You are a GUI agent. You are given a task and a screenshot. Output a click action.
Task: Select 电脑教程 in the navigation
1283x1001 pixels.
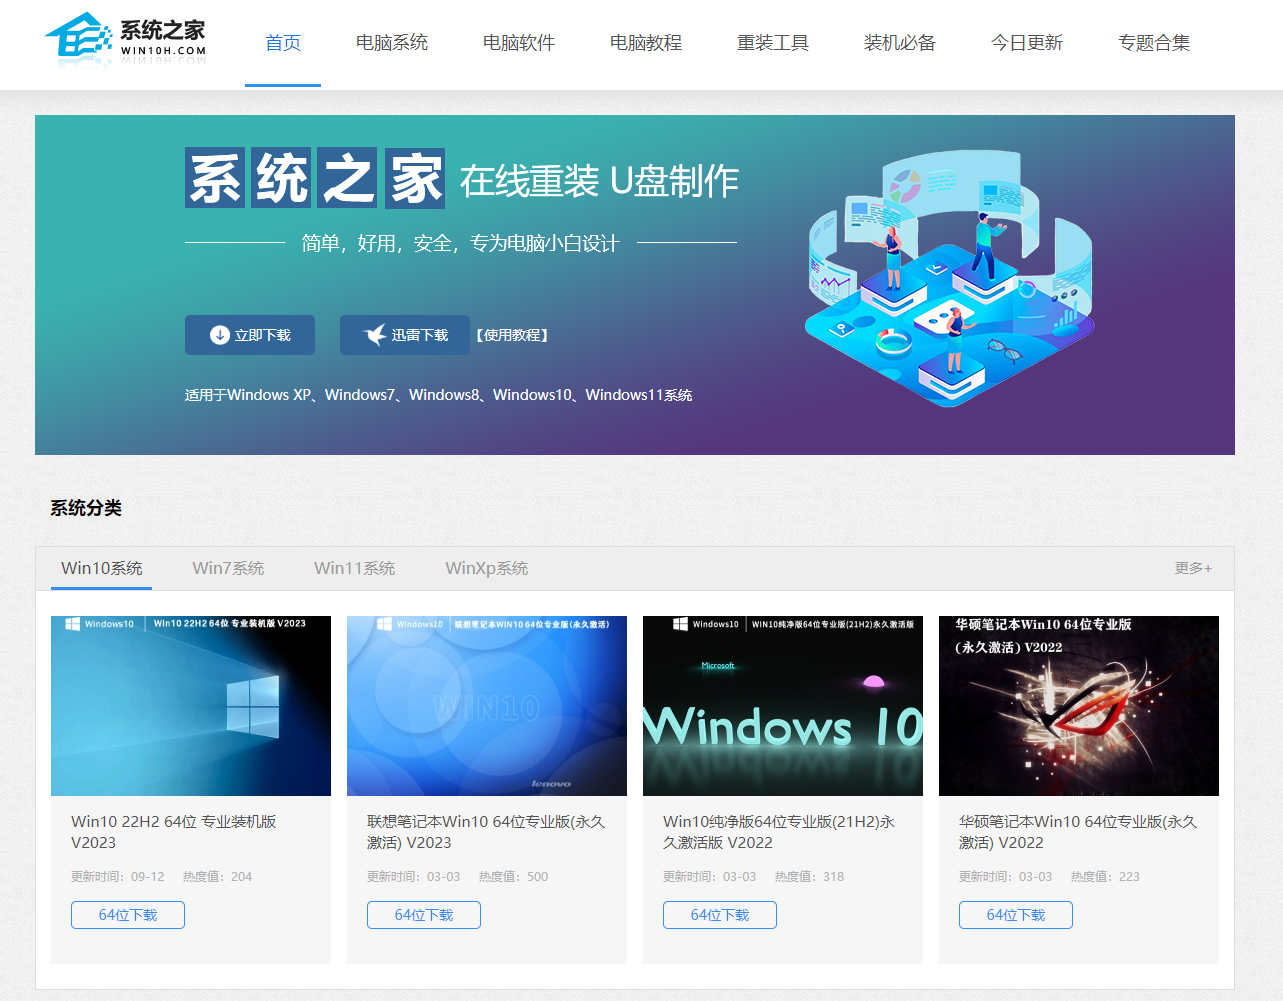pos(645,43)
